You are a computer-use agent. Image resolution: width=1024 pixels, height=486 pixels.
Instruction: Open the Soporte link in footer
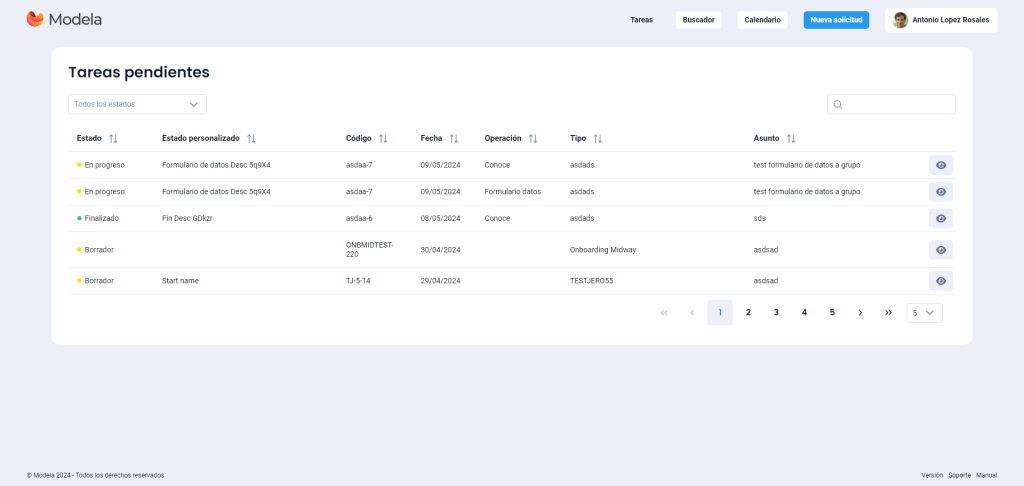[x=959, y=475]
